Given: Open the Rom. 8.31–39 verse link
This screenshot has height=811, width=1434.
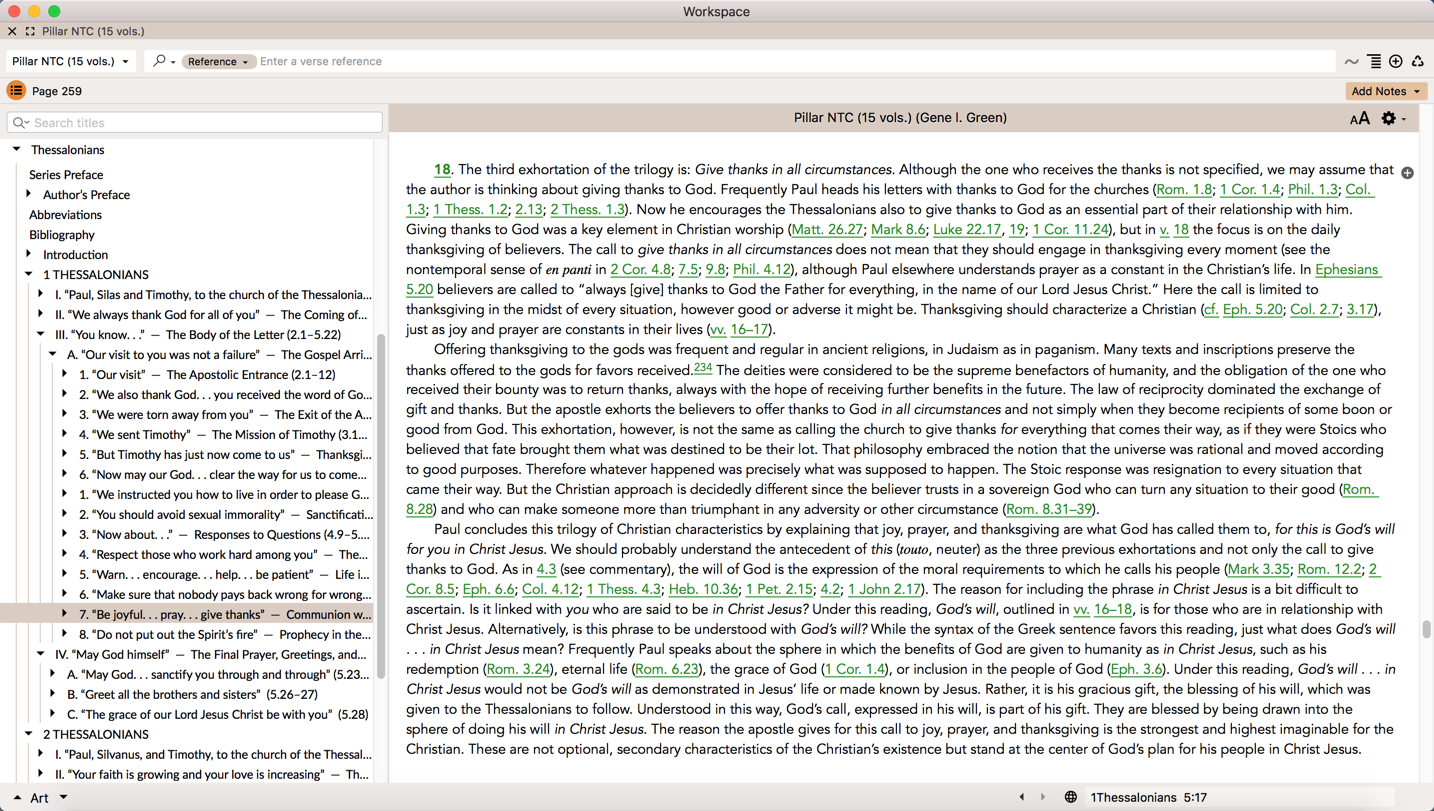Looking at the screenshot, I should click(x=1049, y=509).
